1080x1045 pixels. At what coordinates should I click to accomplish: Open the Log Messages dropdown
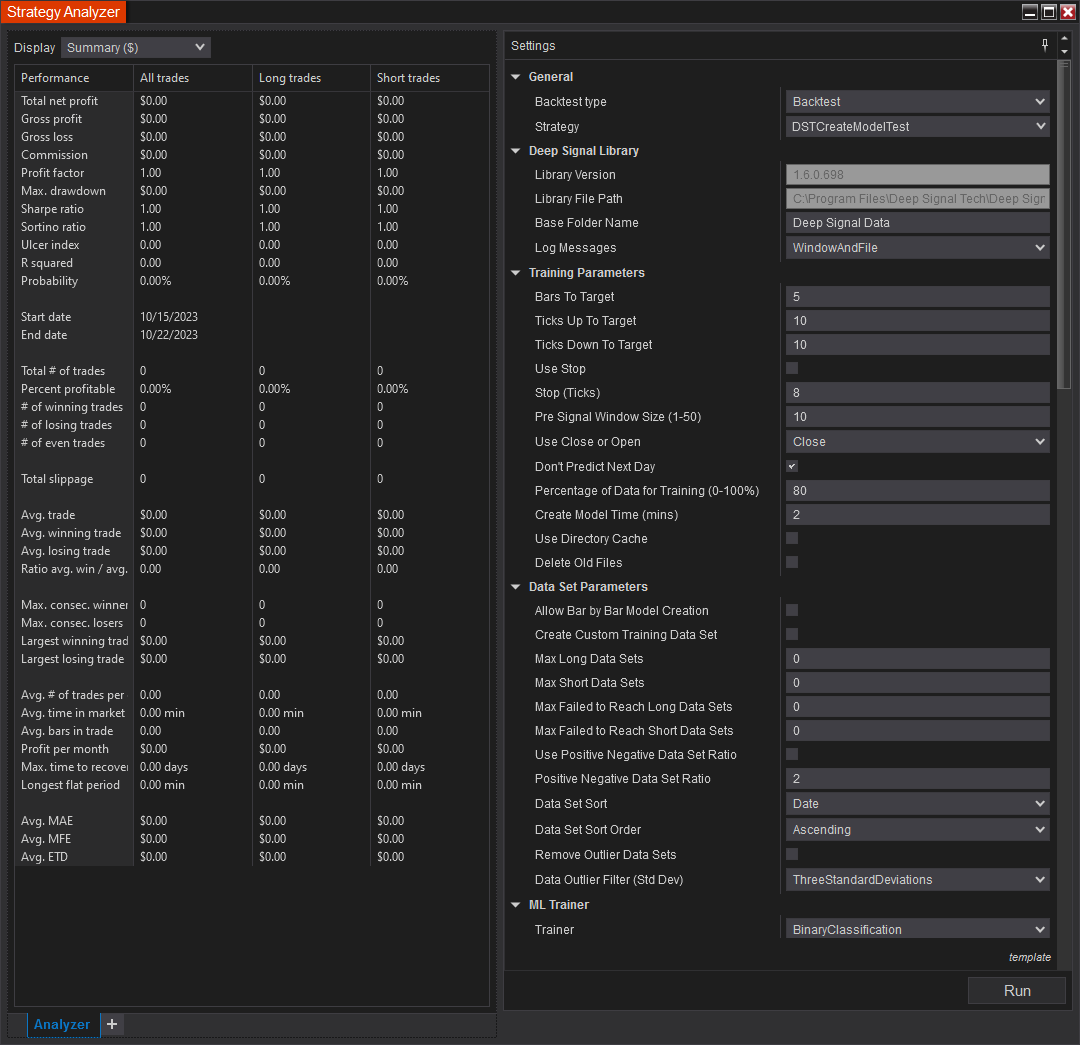point(917,248)
